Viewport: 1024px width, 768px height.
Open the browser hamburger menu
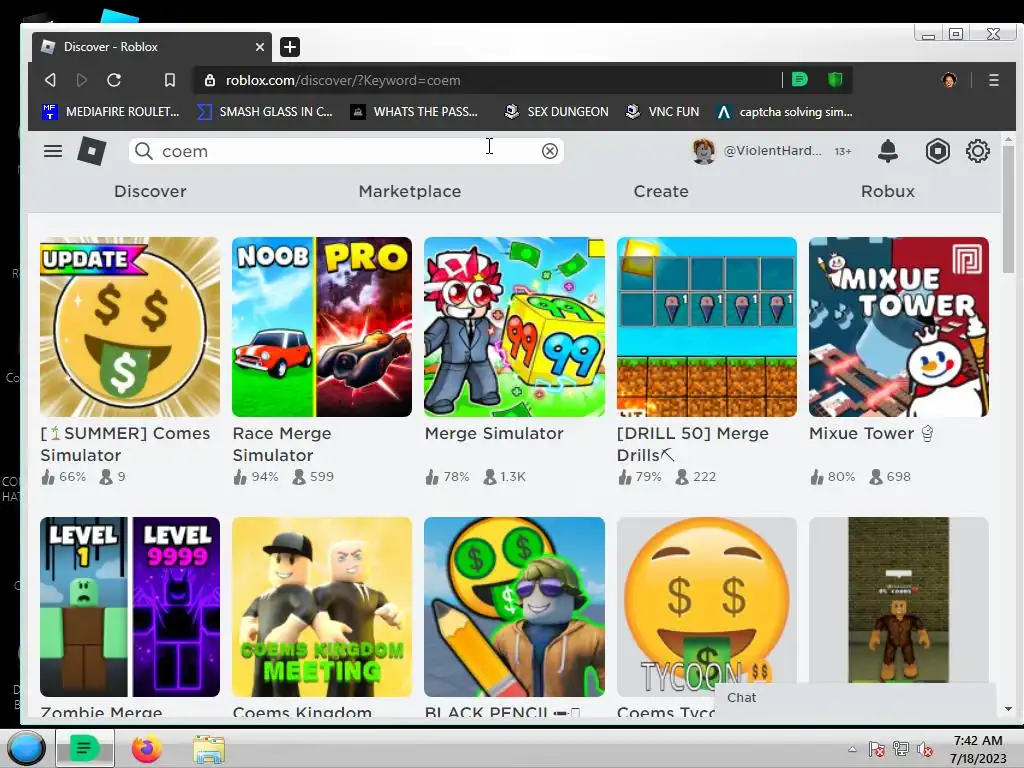point(993,80)
